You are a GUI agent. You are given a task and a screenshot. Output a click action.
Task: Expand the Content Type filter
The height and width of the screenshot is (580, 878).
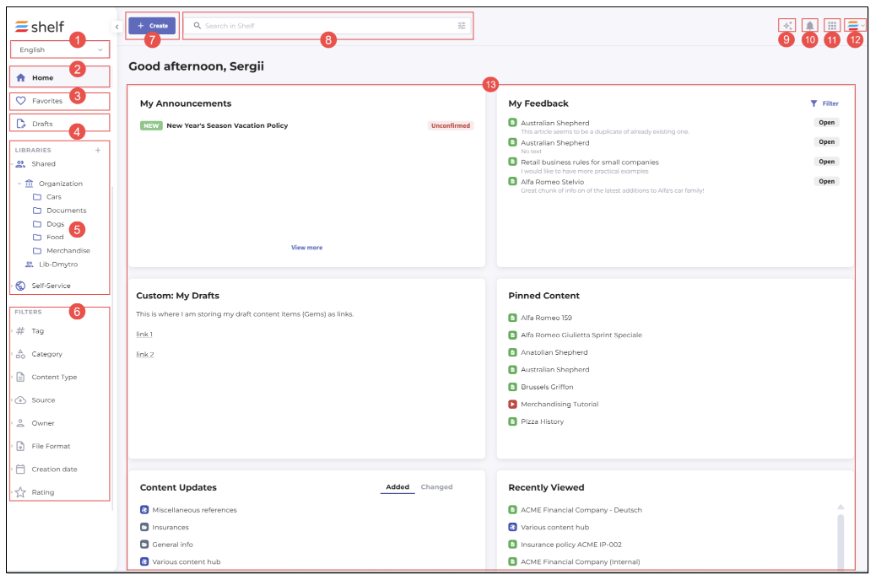coord(12,377)
